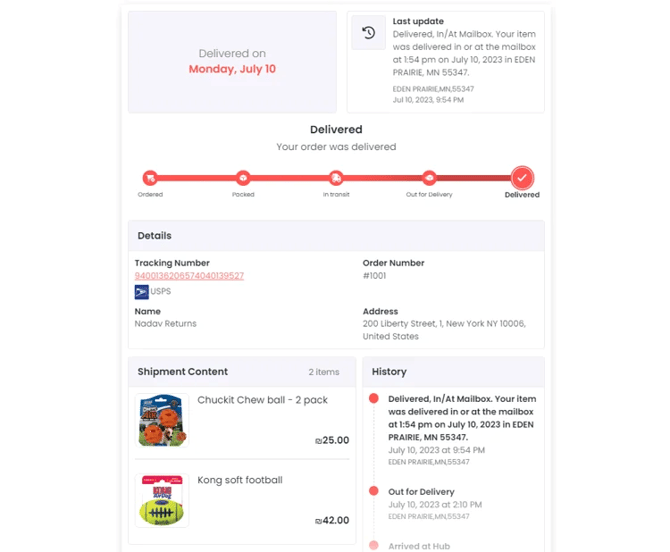Click the Ordered step cart icon
670x552 pixels.
coord(150,178)
